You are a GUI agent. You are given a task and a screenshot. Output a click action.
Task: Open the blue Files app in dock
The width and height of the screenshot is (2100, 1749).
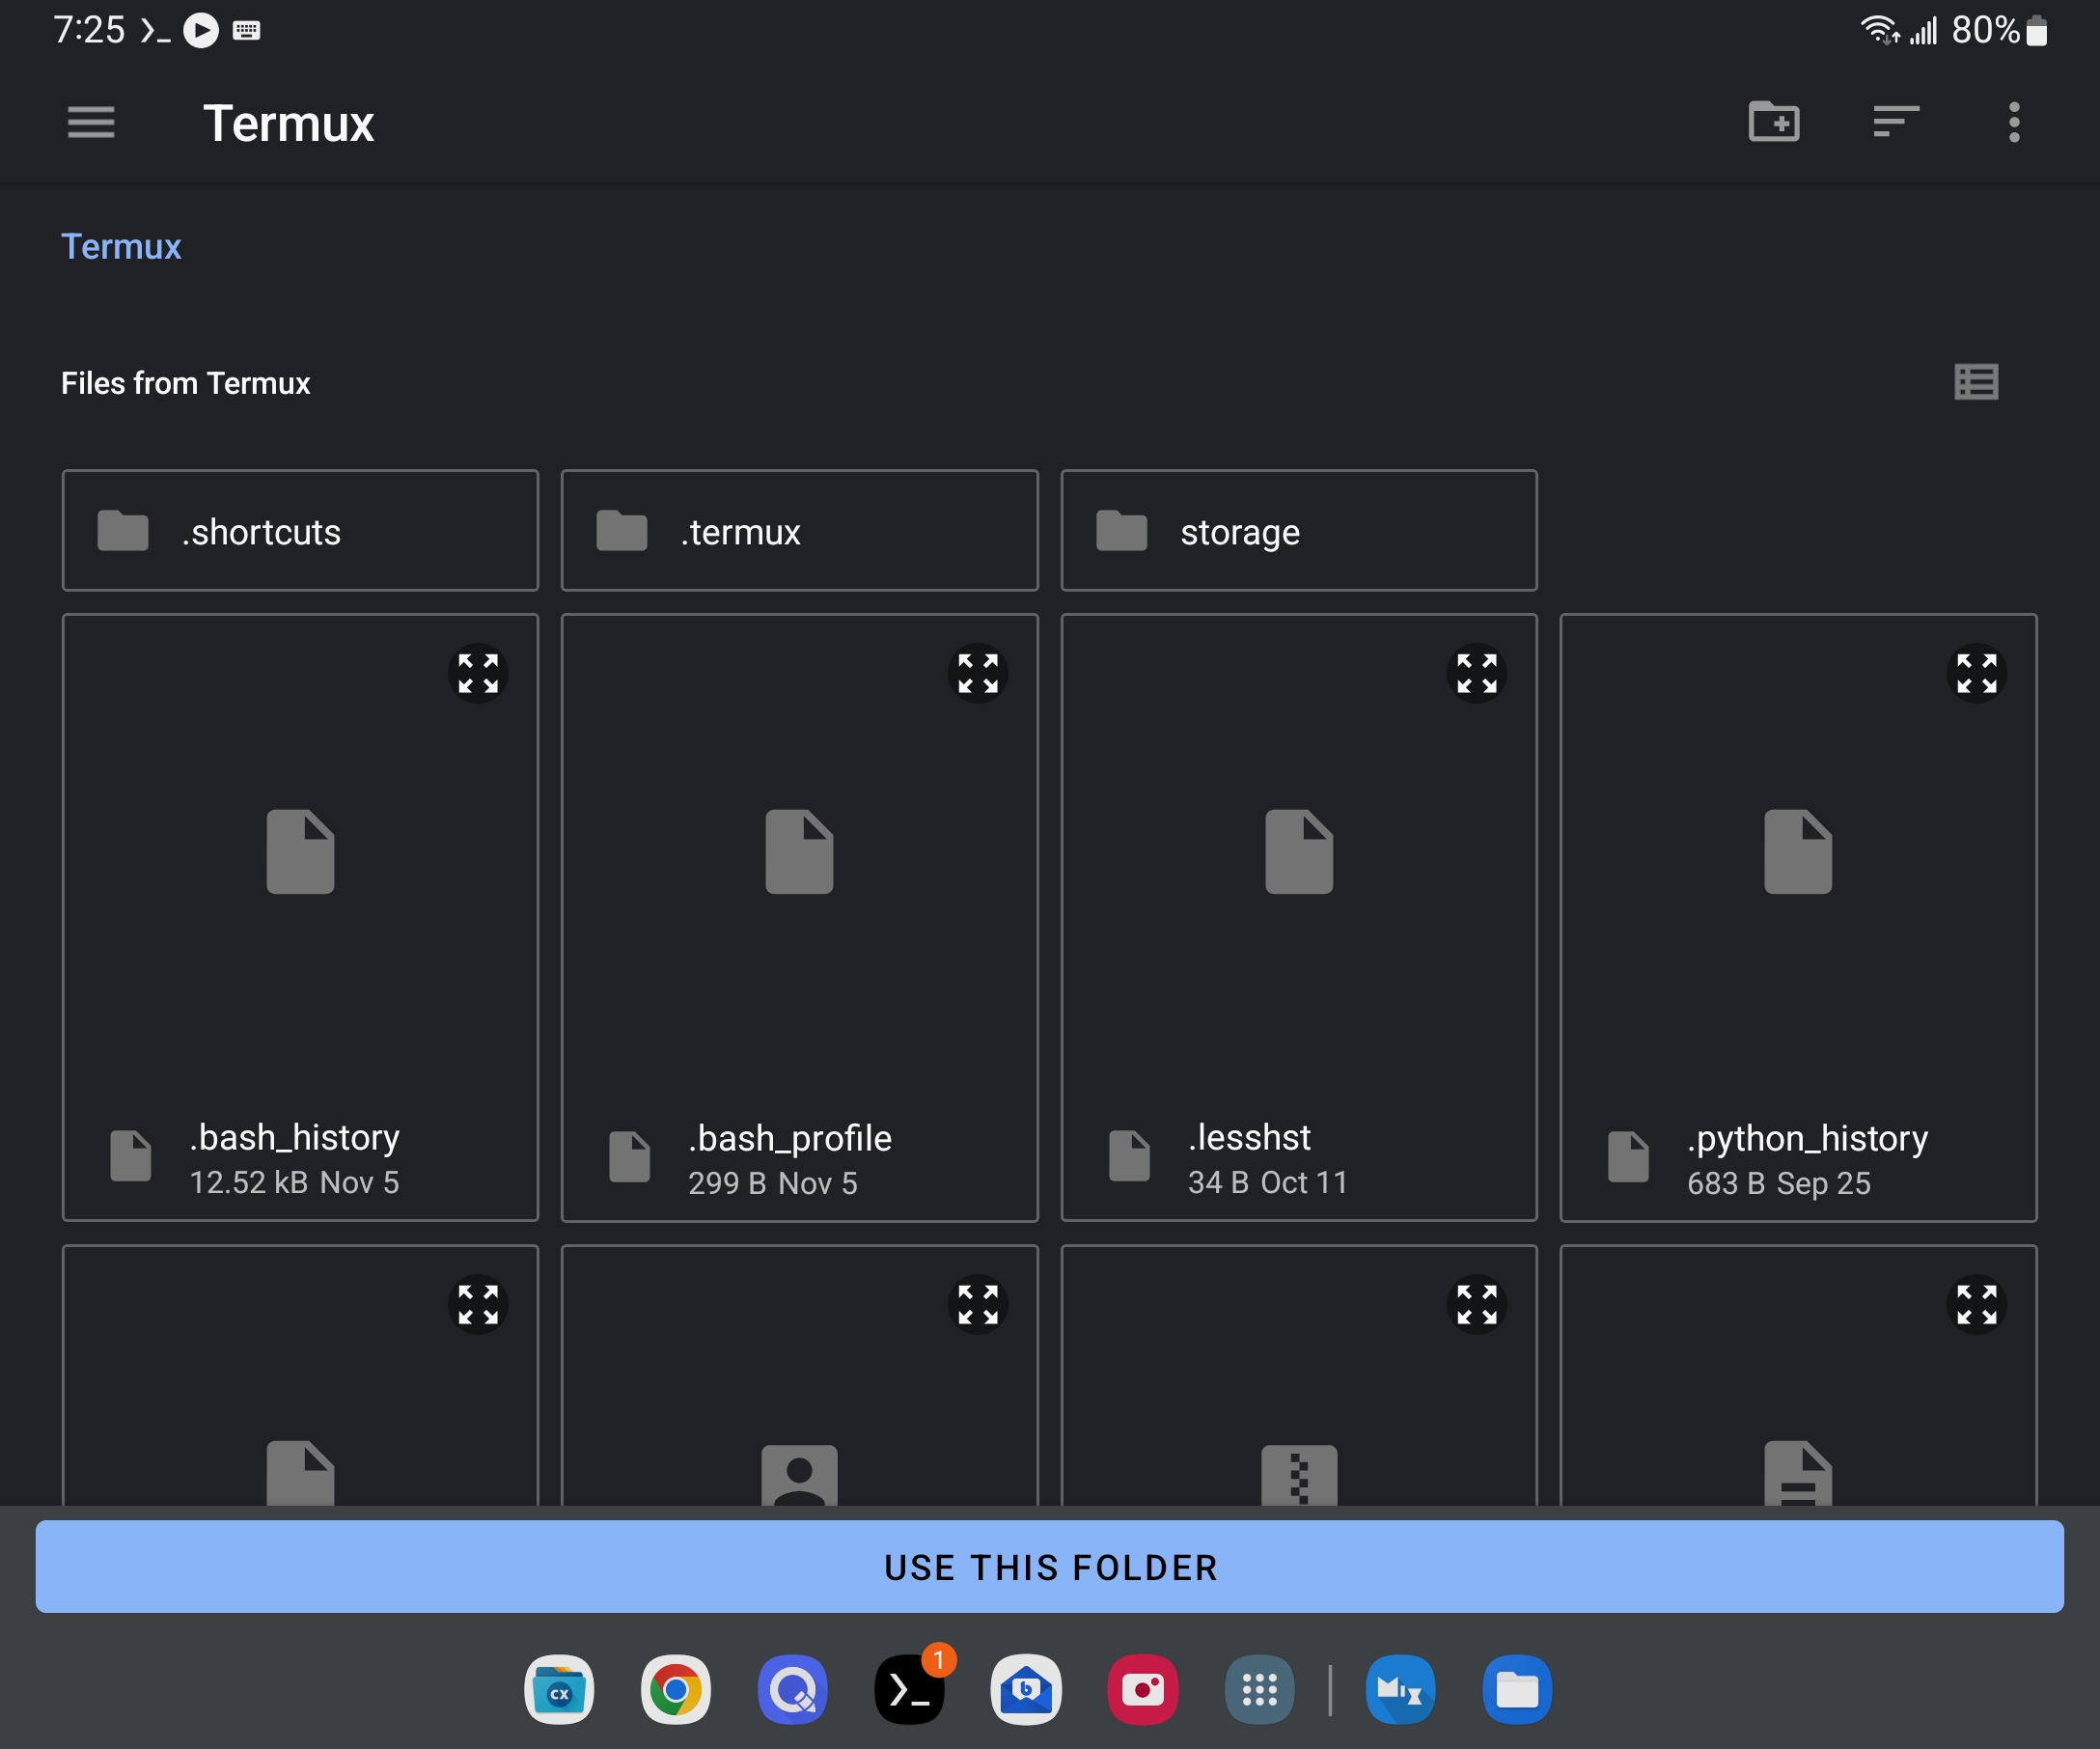1517,1689
